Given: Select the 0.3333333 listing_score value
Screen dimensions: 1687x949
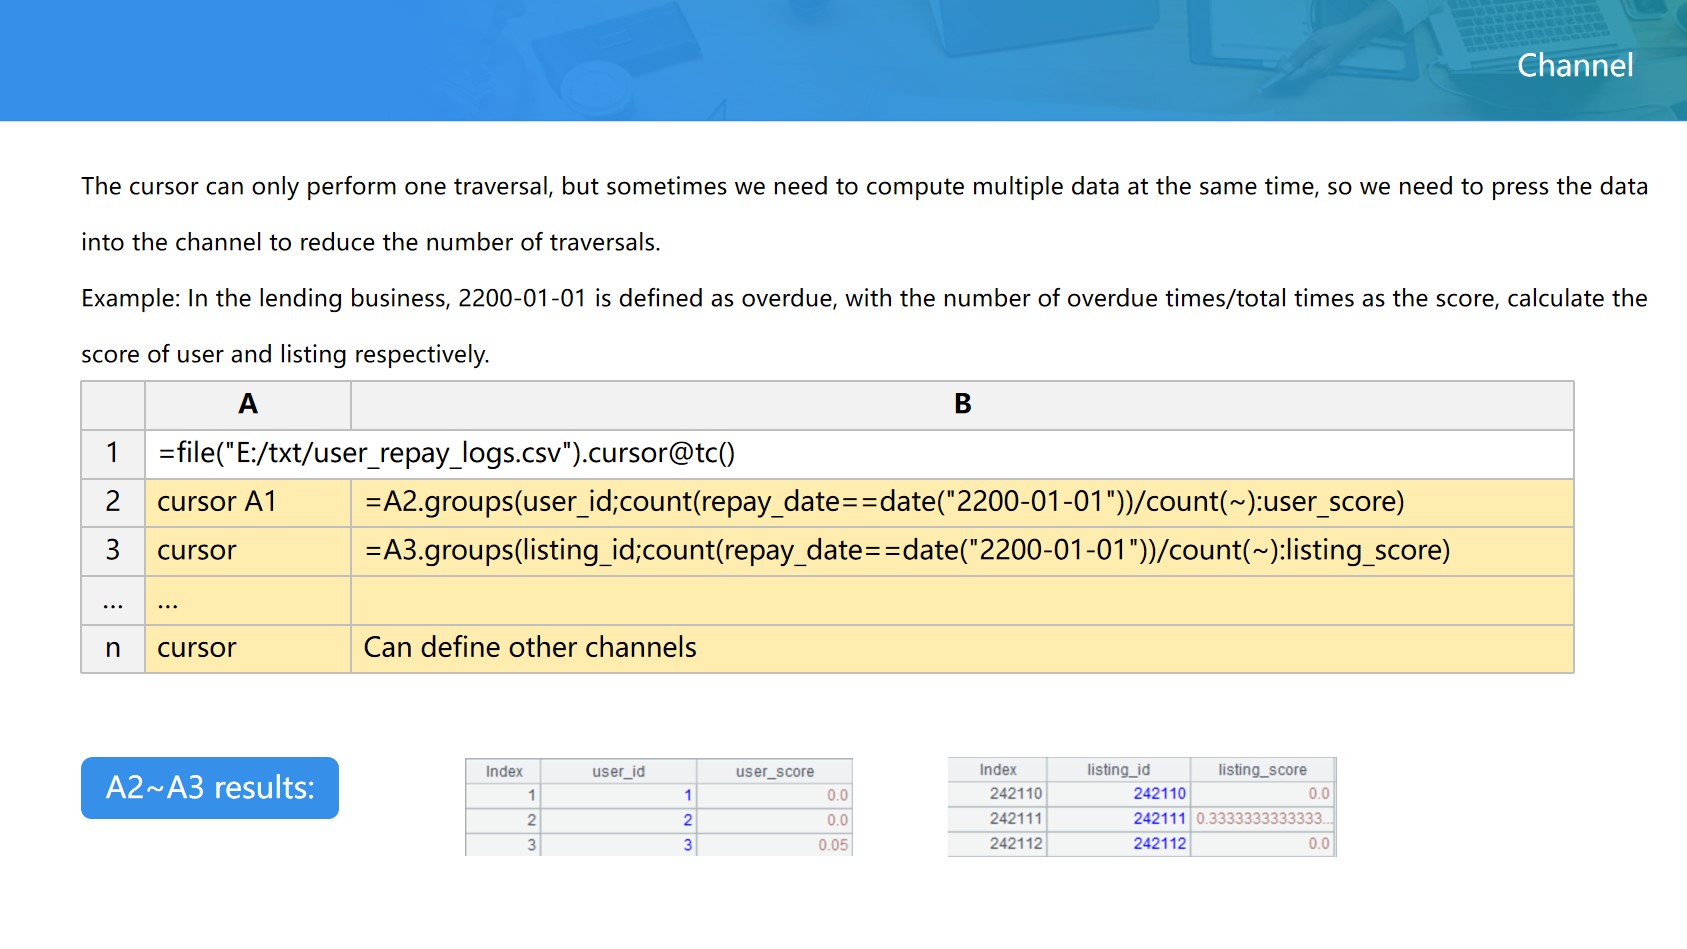Looking at the screenshot, I should 1262,818.
